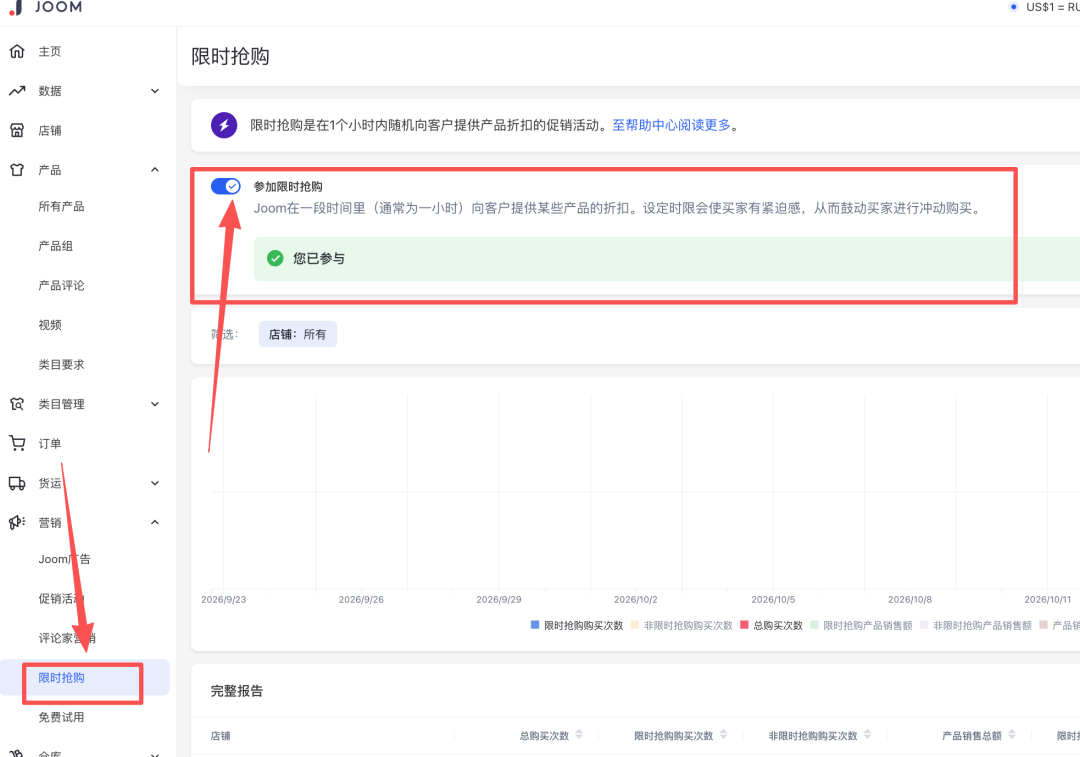1080x757 pixels.
Task: Click the purple lightning flash-sale icon
Action: pyautogui.click(x=224, y=125)
